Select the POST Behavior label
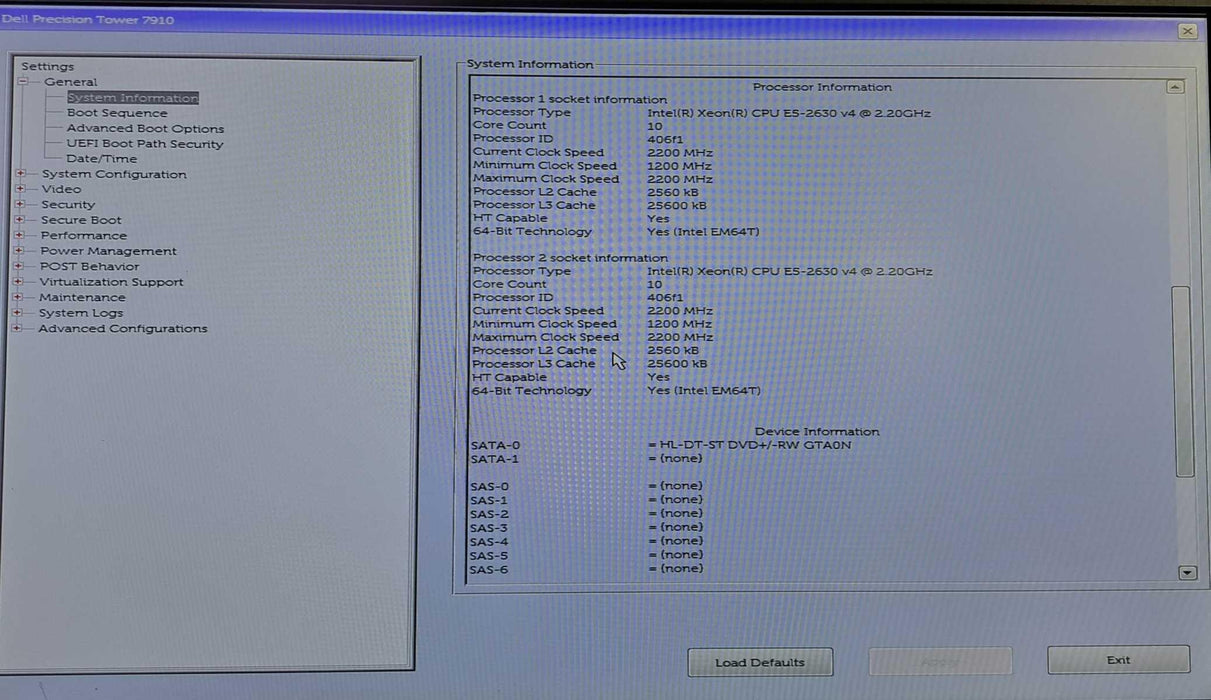The width and height of the screenshot is (1211, 700). pos(90,266)
